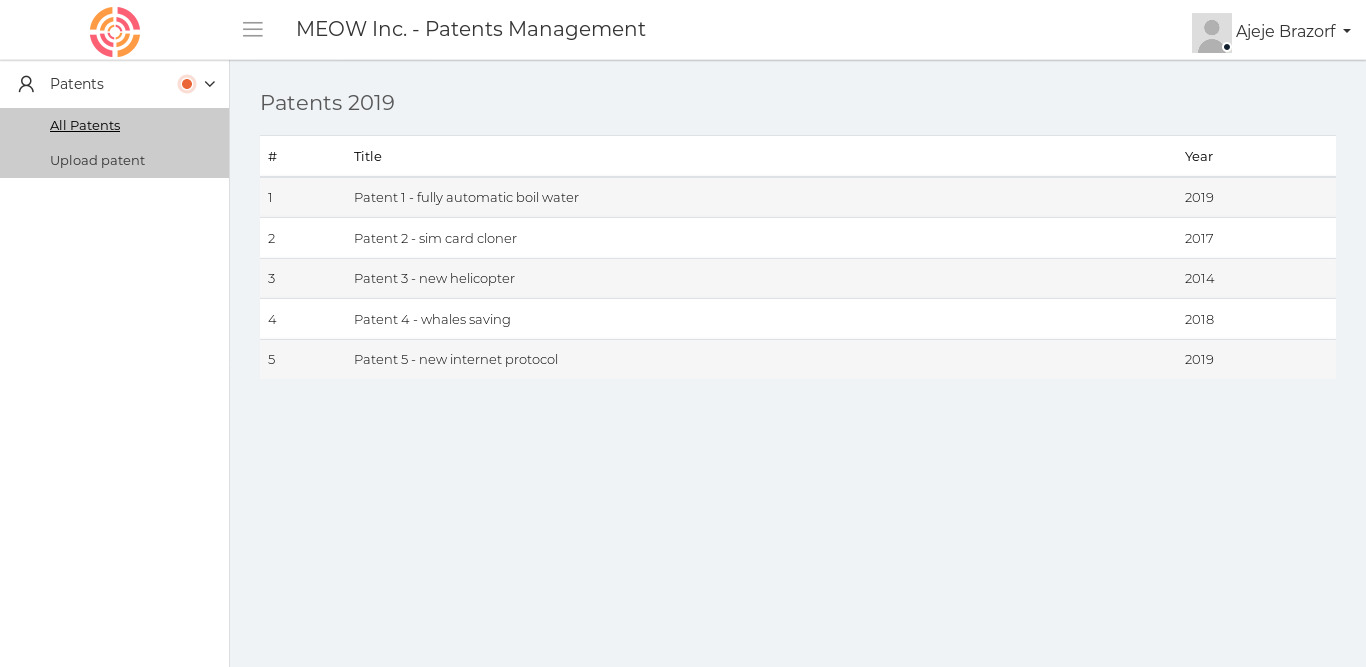Select the orange status dot beside Patents

click(x=187, y=84)
